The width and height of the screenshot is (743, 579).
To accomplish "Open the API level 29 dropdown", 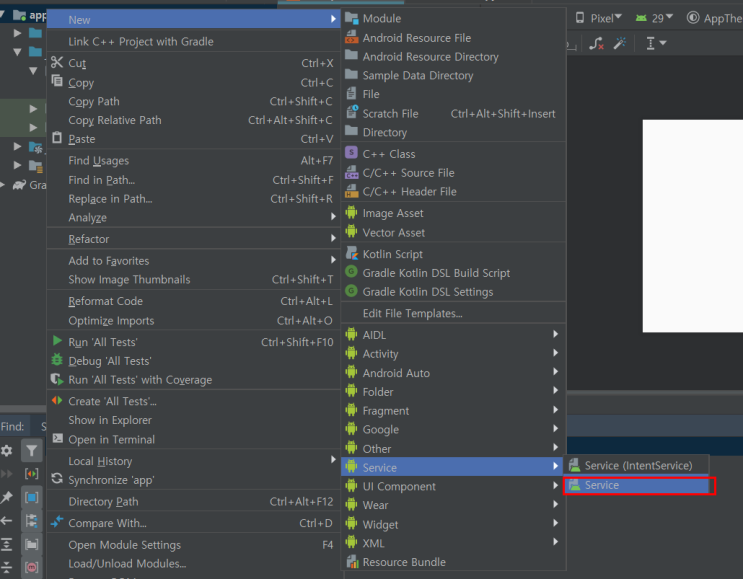I will pyautogui.click(x=654, y=18).
